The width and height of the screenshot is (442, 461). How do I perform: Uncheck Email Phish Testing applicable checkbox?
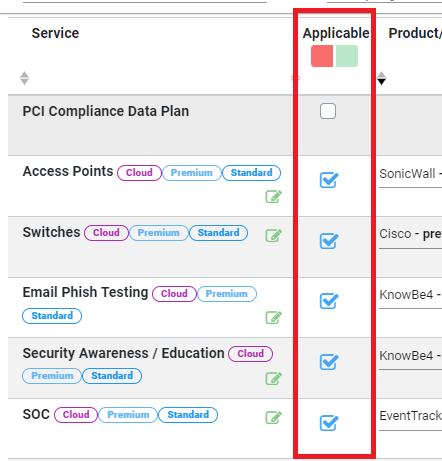tap(329, 301)
